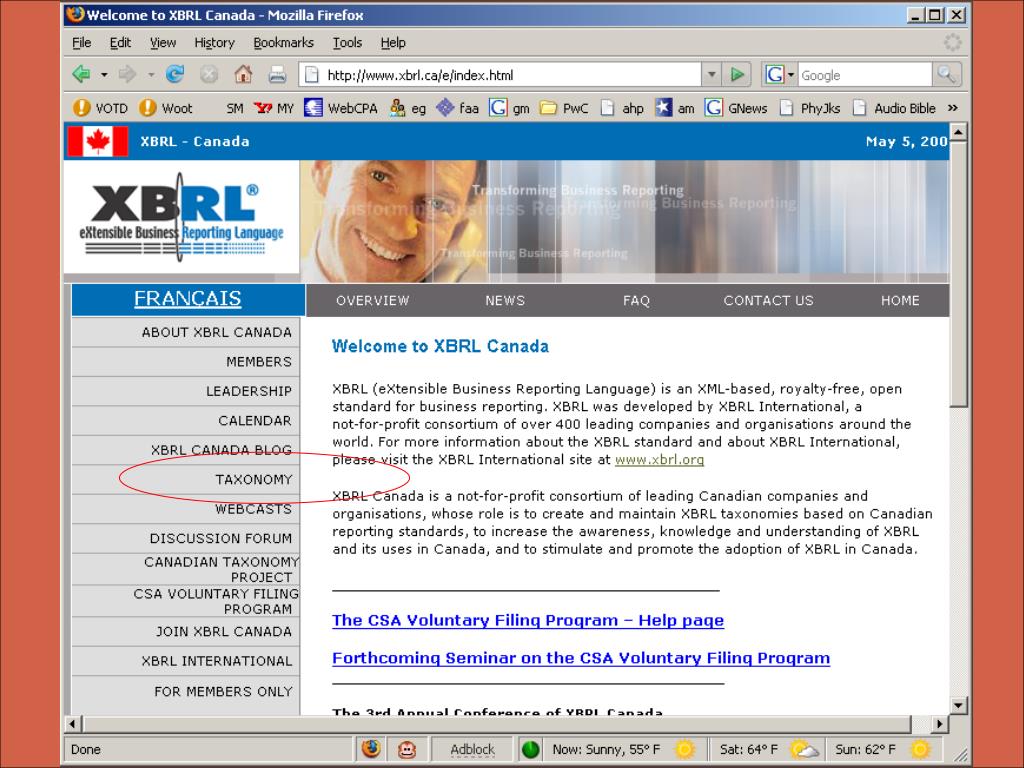Open the TAXONOMY sidebar link
Image resolution: width=1024 pixels, height=768 pixels.
click(185, 479)
